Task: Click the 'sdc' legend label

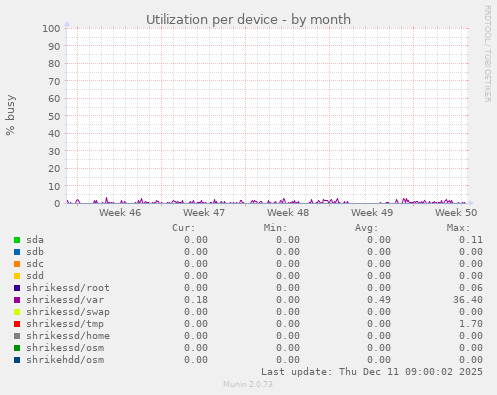Action: (35, 264)
